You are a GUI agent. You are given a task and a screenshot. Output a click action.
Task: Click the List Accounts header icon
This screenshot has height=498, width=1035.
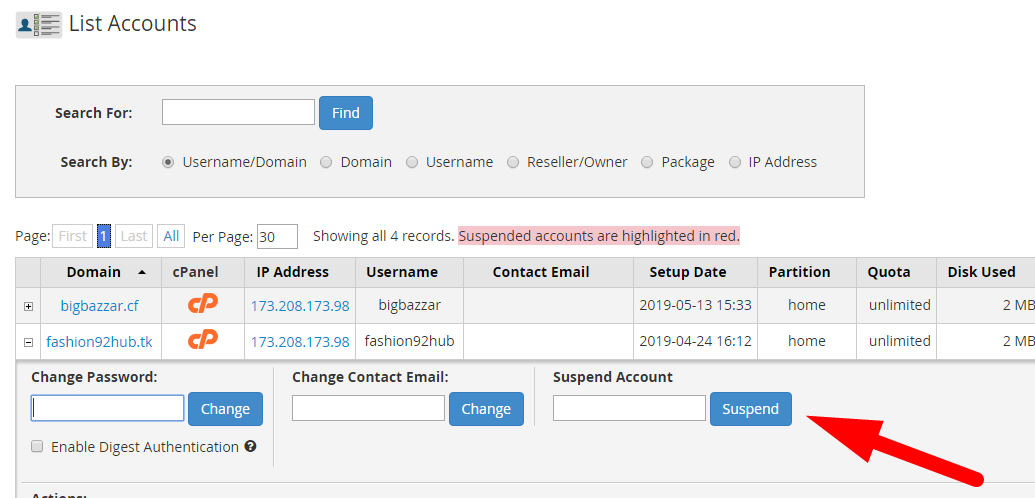pyautogui.click(x=39, y=24)
